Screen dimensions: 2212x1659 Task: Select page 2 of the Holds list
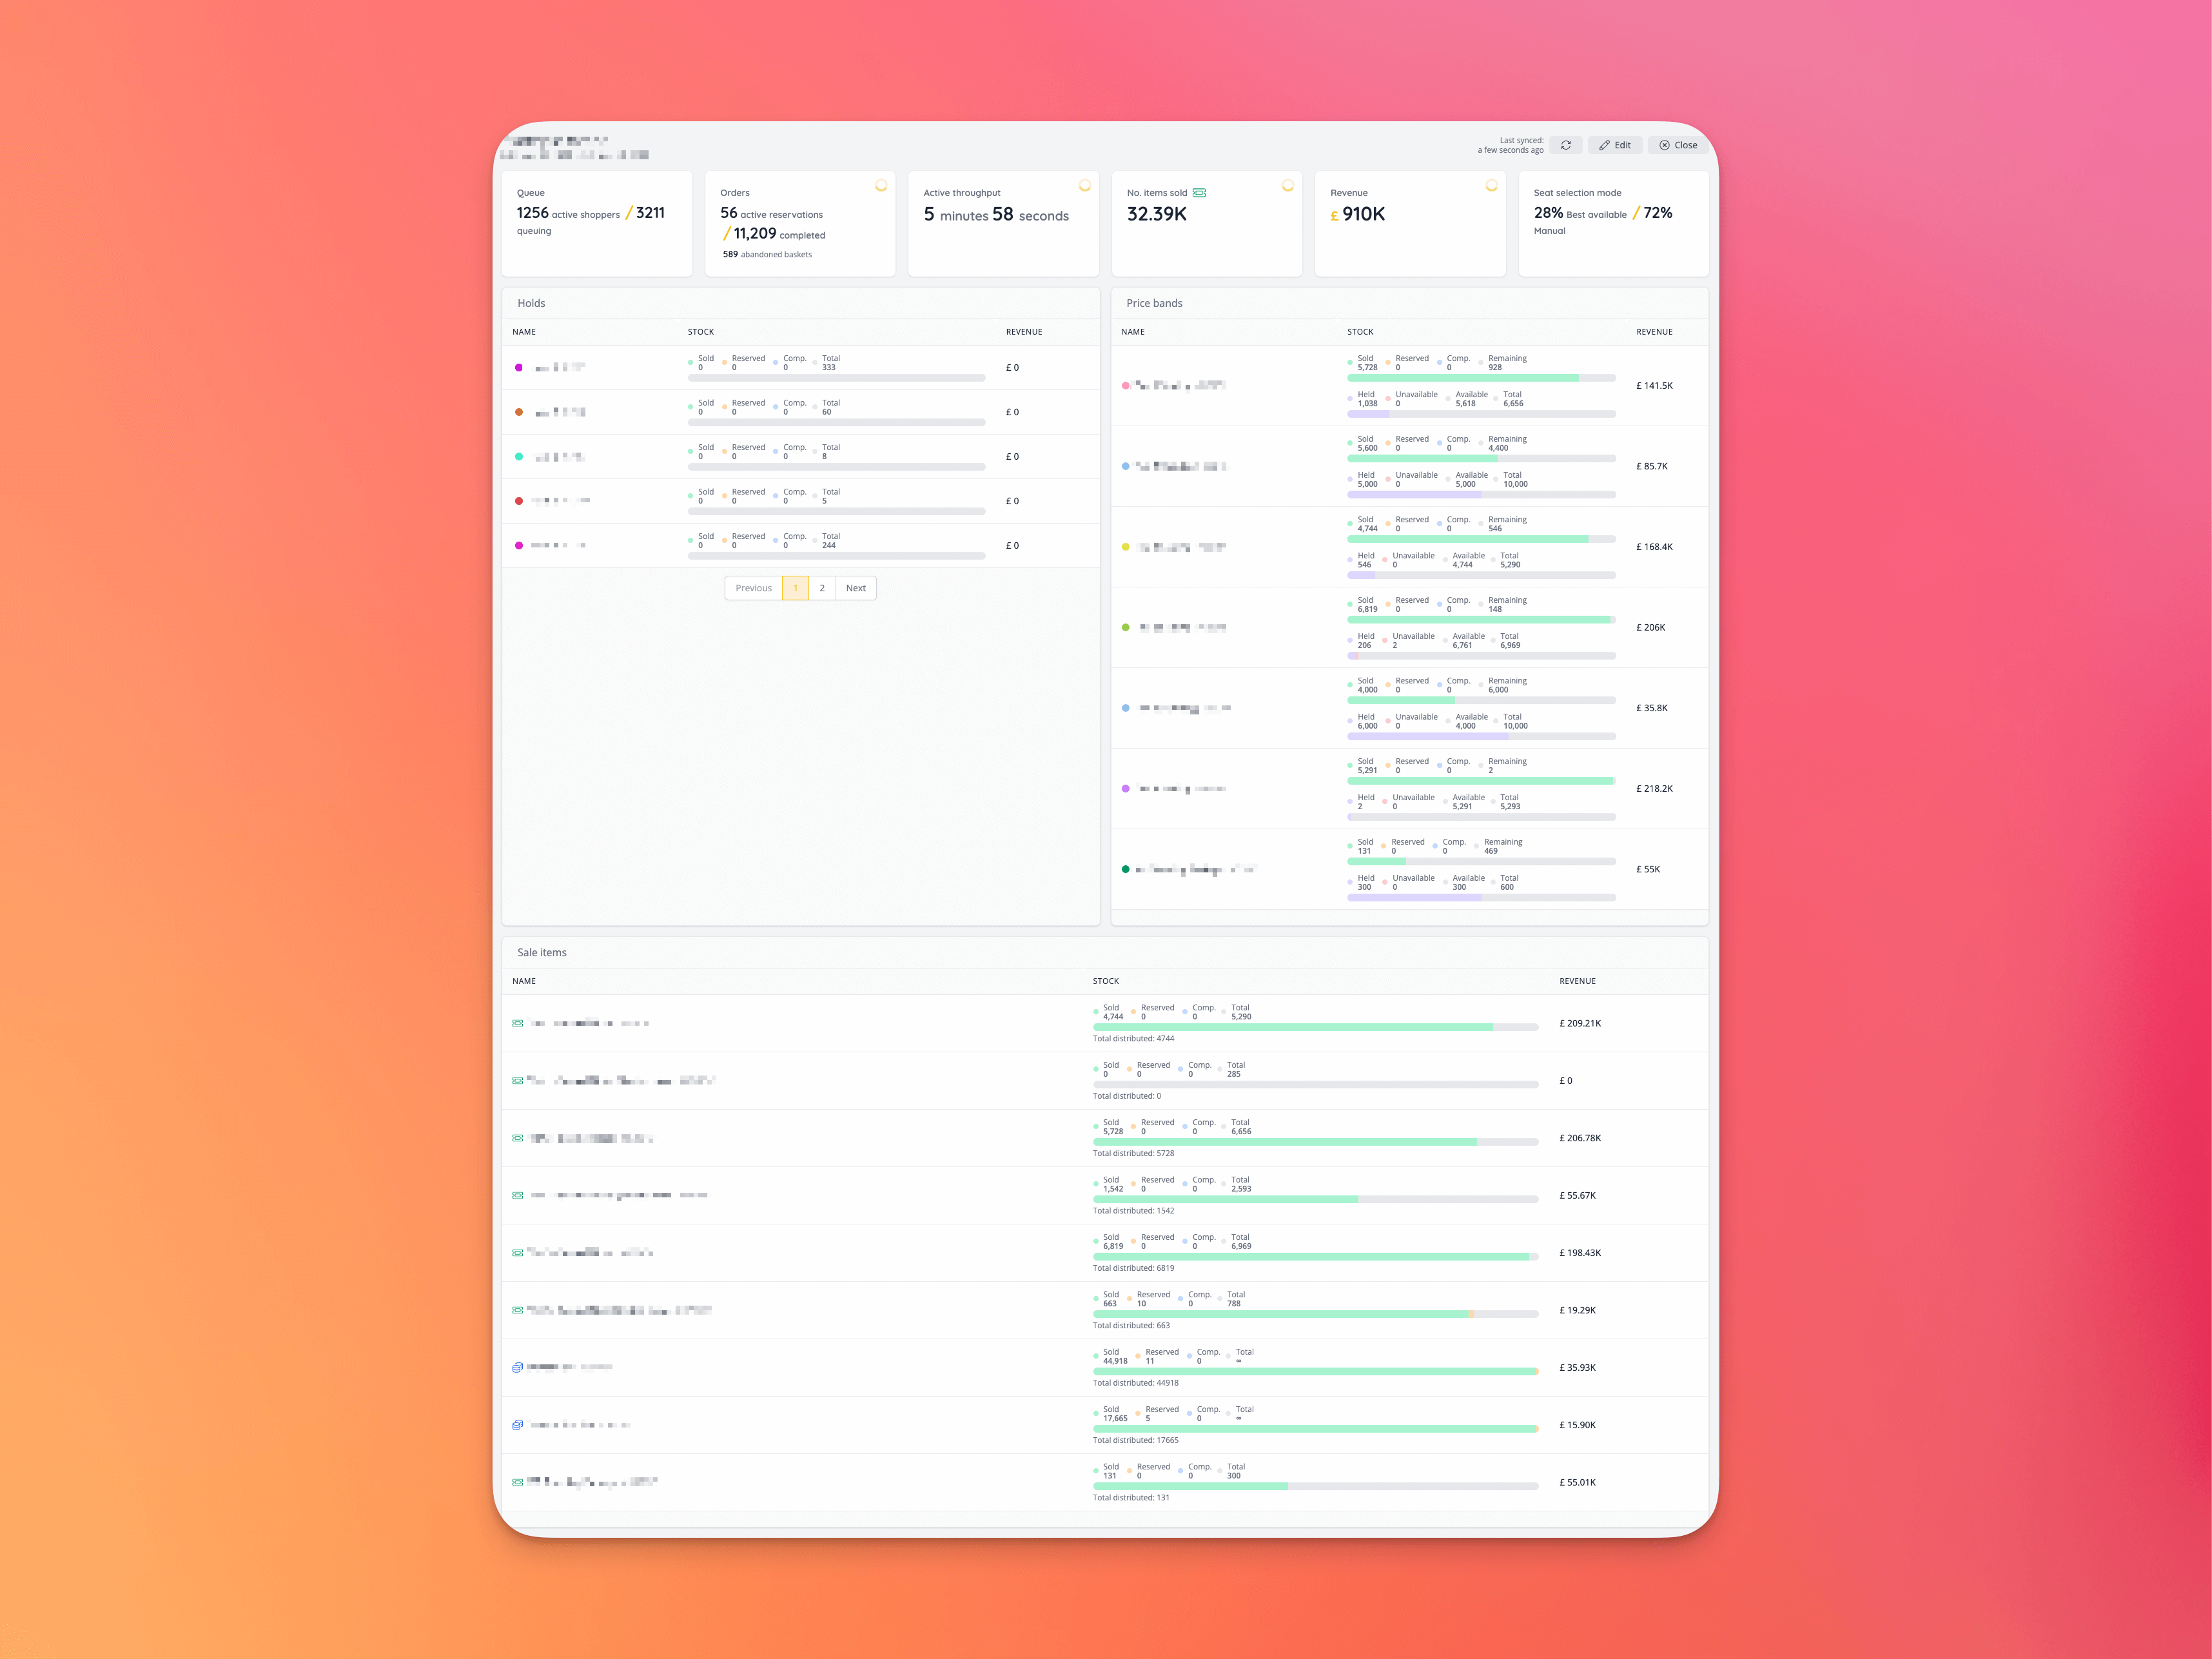click(x=822, y=588)
